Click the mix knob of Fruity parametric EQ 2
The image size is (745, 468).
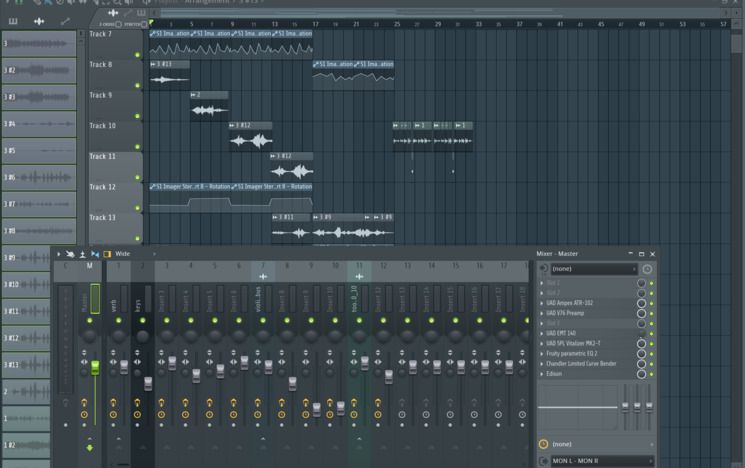pos(641,353)
